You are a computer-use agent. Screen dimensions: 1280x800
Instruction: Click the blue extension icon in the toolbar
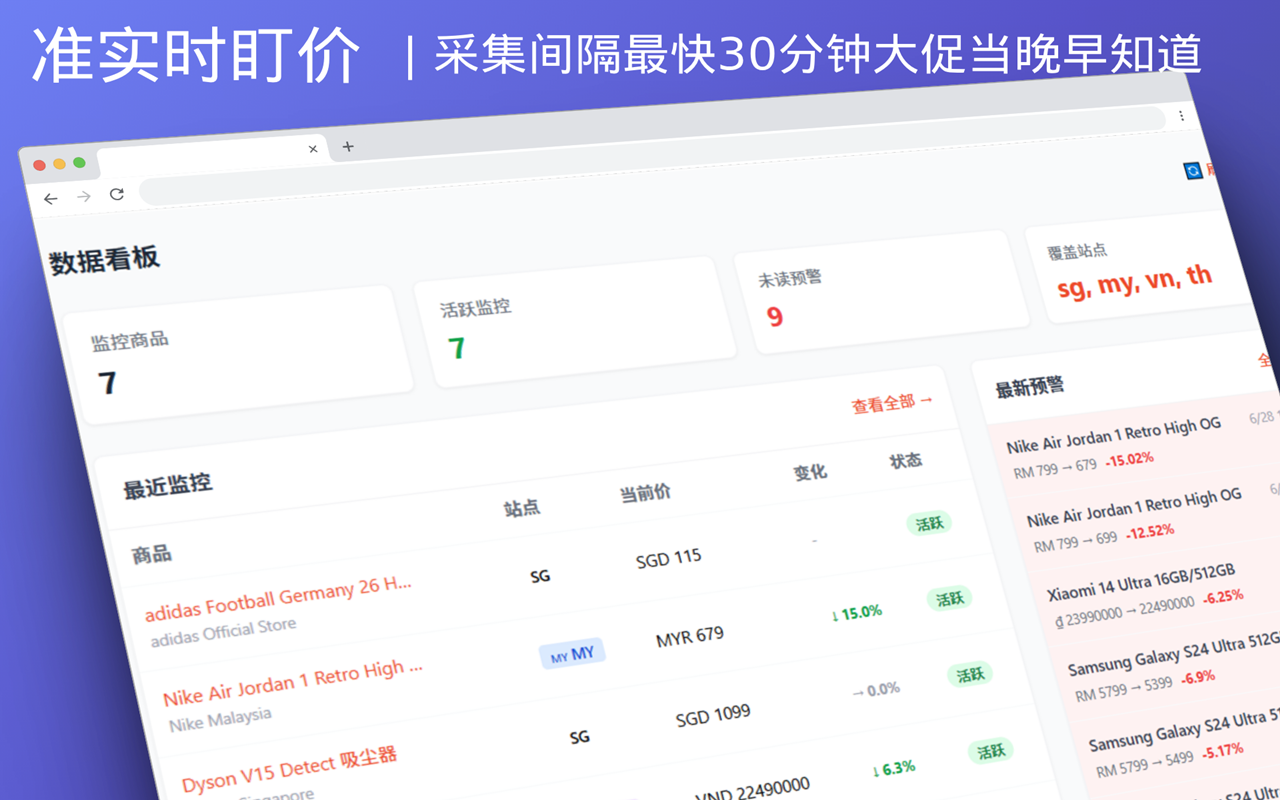(1193, 171)
